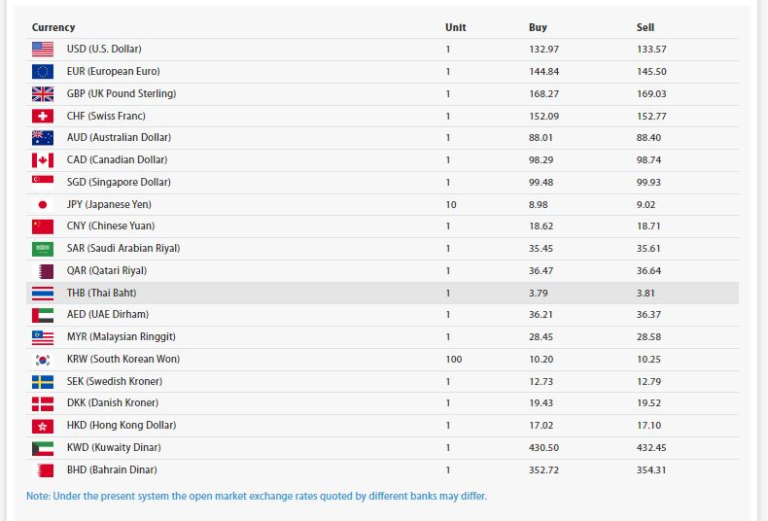Select the Hong Kong Dollar flag

pos(42,426)
